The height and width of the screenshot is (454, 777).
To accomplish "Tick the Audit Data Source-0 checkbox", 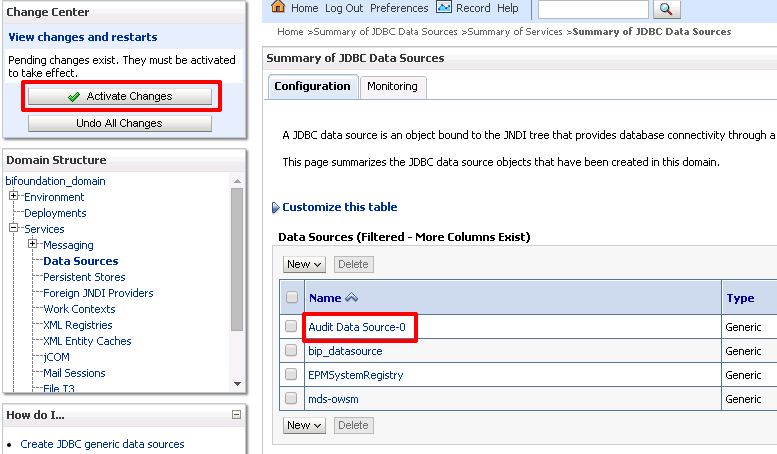I will [291, 327].
